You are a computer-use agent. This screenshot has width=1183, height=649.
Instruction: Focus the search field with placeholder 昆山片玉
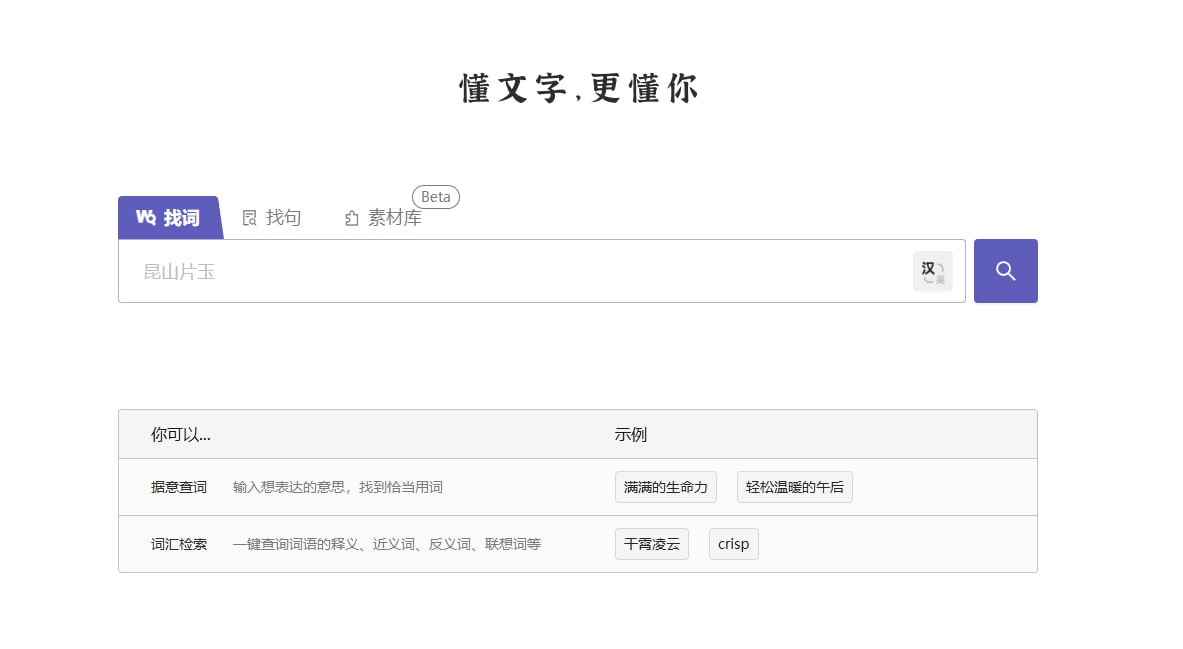tap(520, 271)
